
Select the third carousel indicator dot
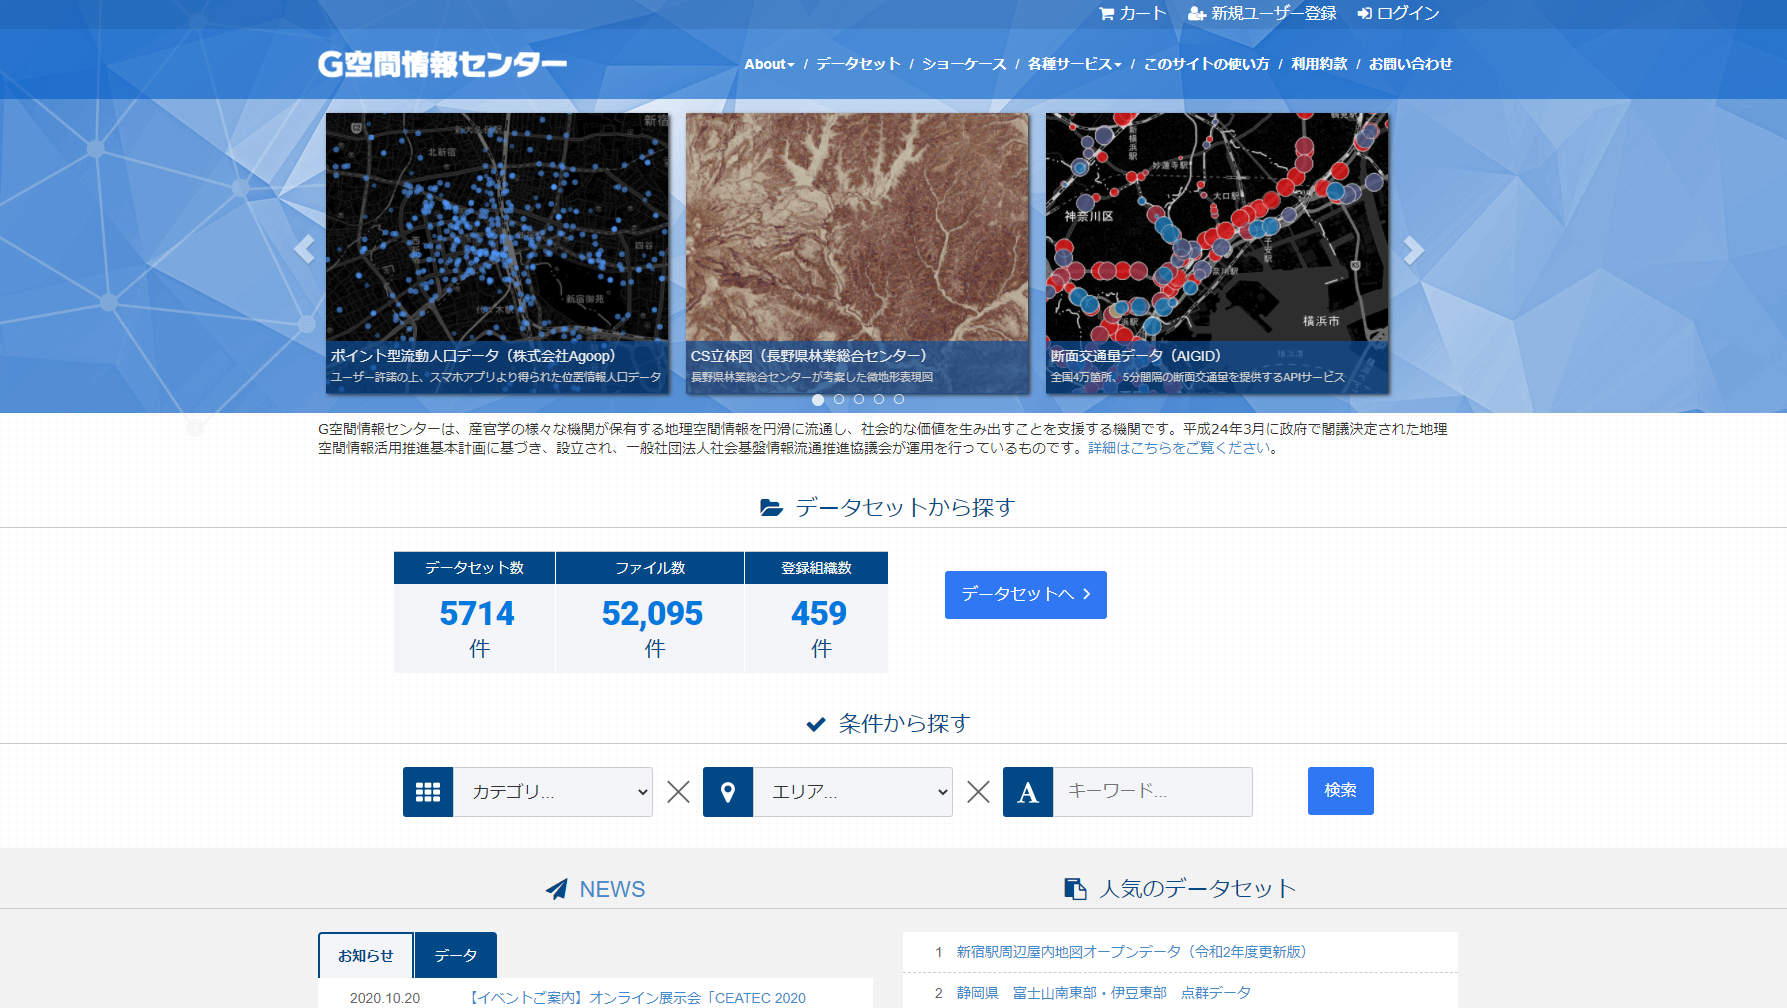point(859,399)
